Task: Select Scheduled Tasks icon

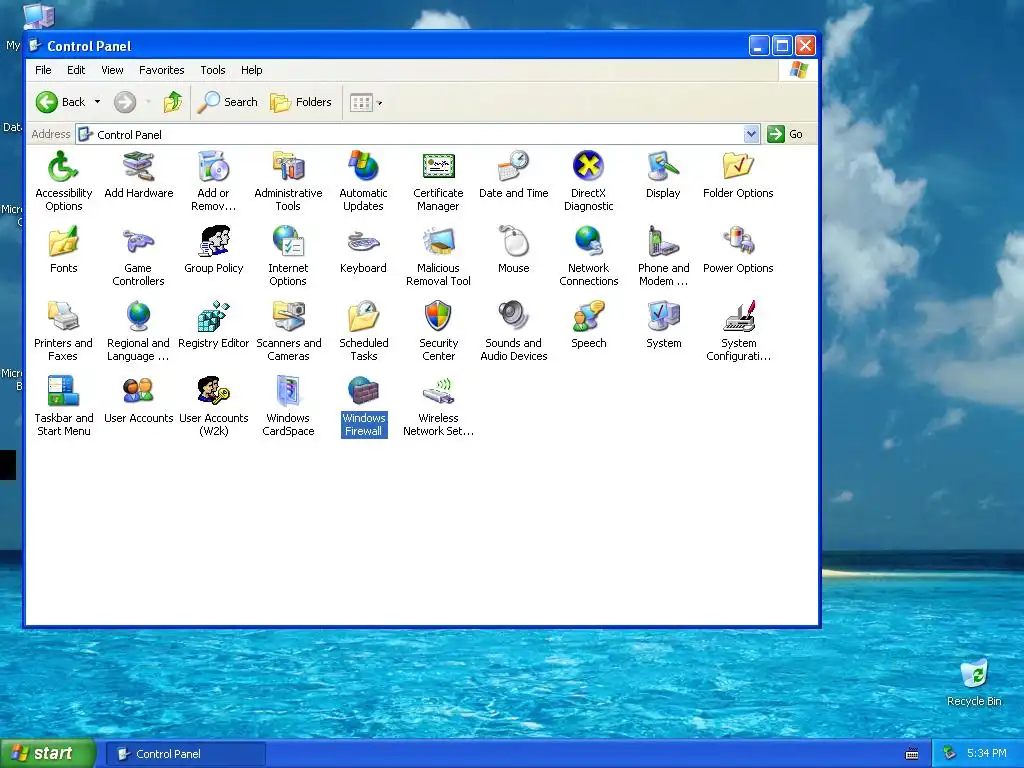Action: [363, 332]
